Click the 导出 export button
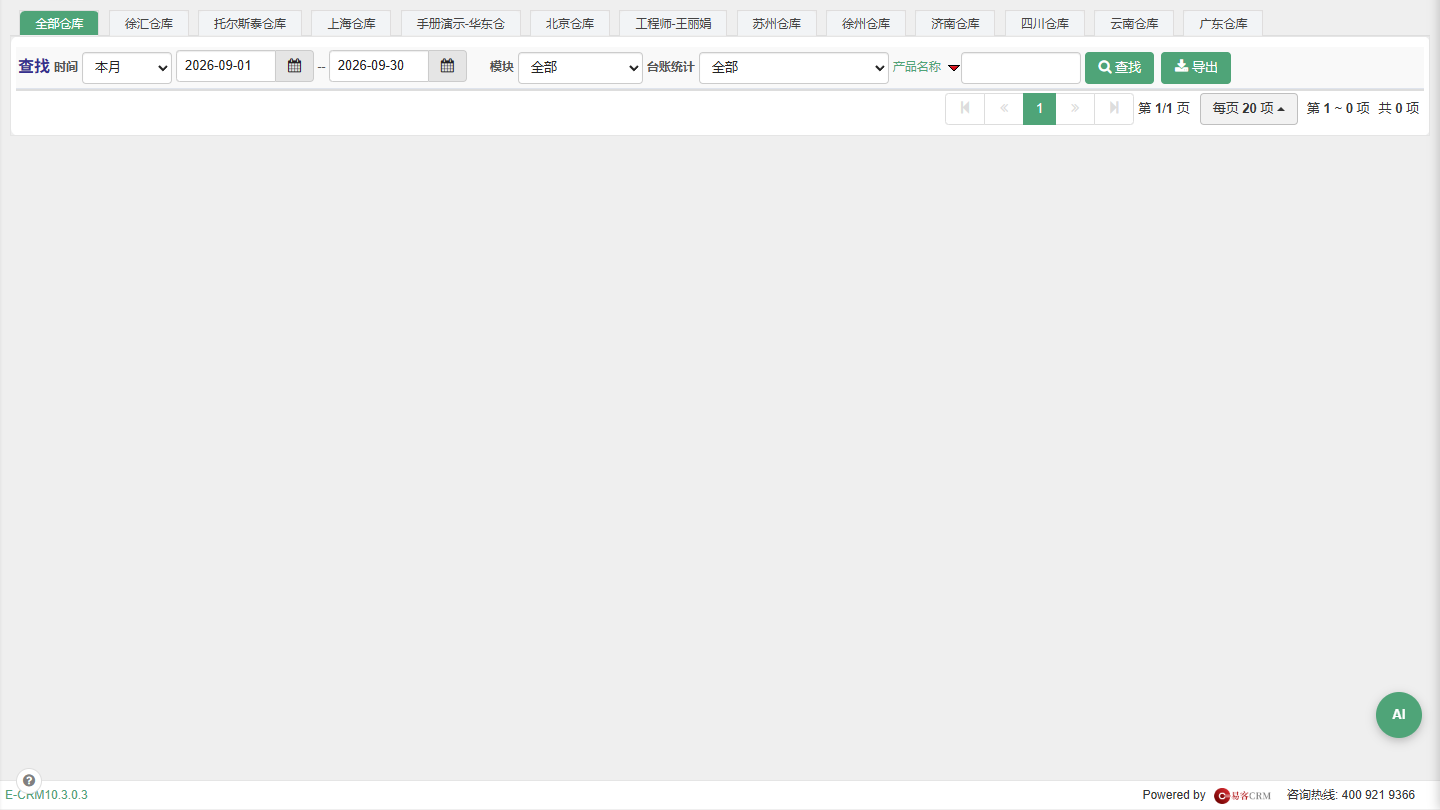Viewport: 1440px width, 810px height. [1196, 67]
